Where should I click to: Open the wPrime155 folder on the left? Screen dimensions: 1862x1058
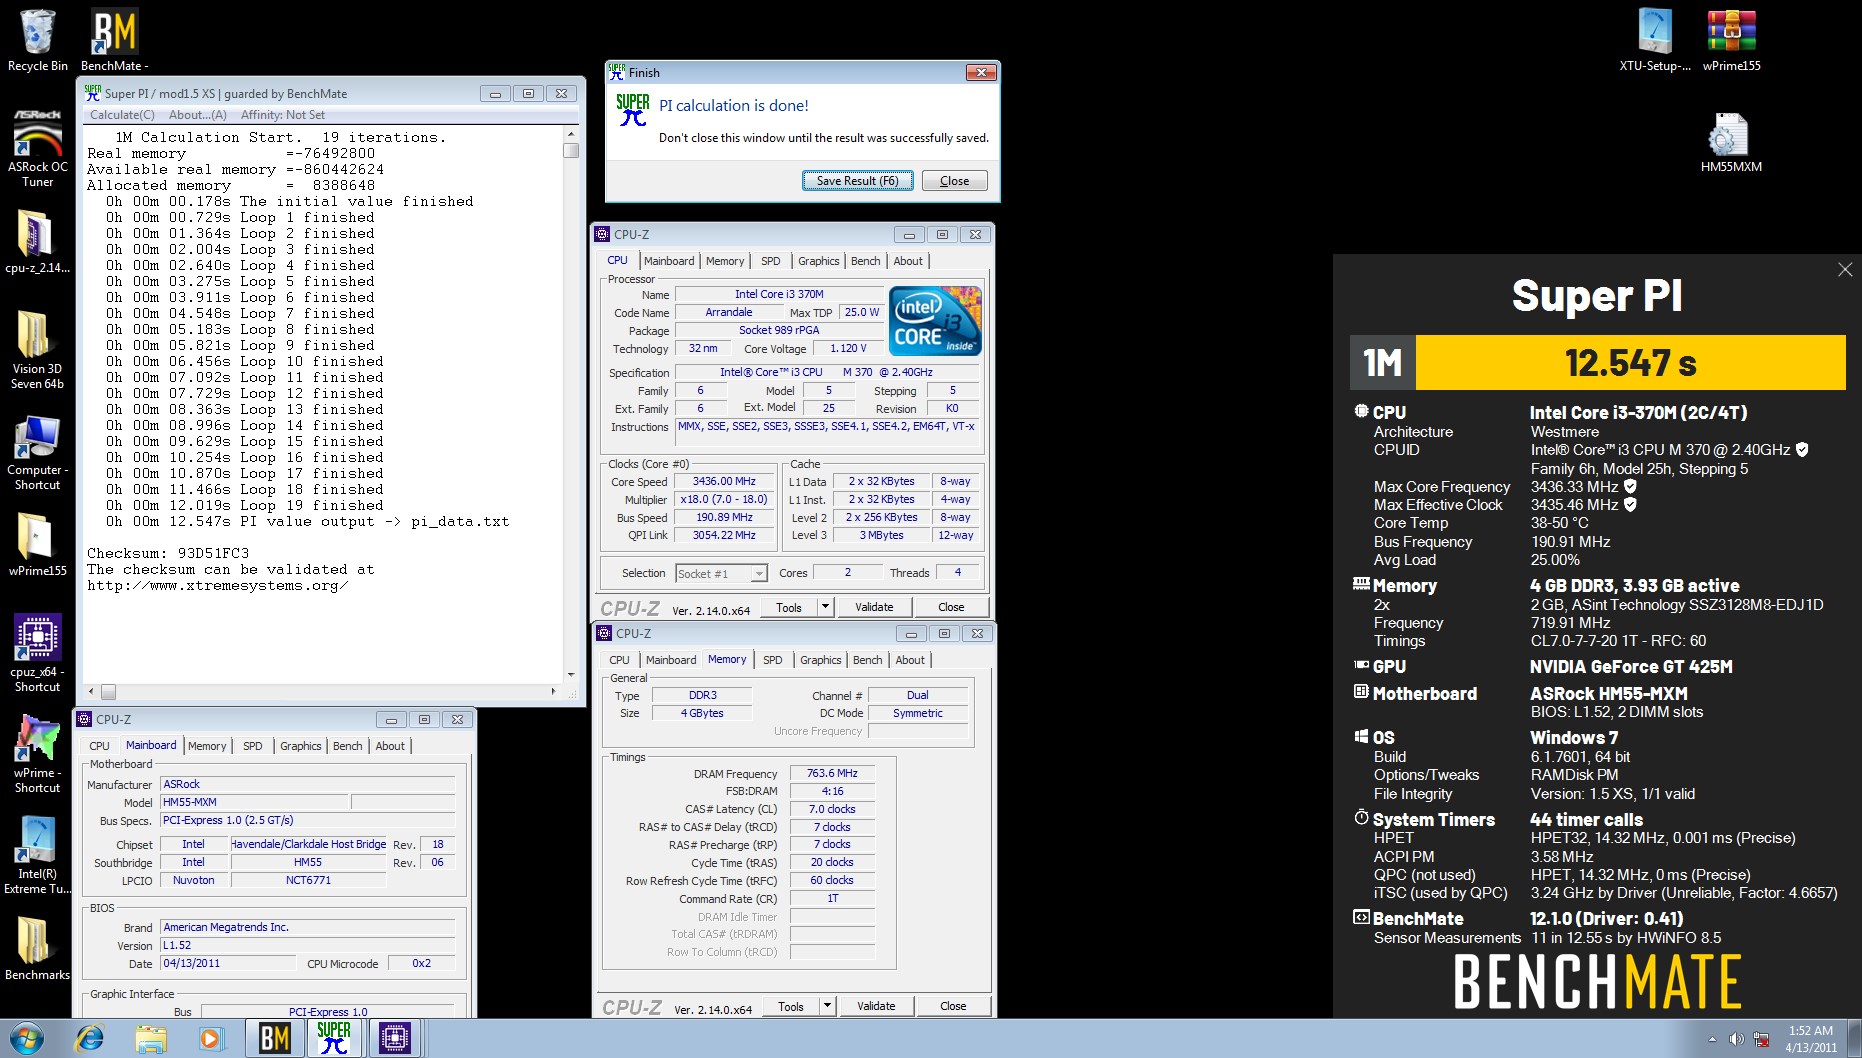38,545
